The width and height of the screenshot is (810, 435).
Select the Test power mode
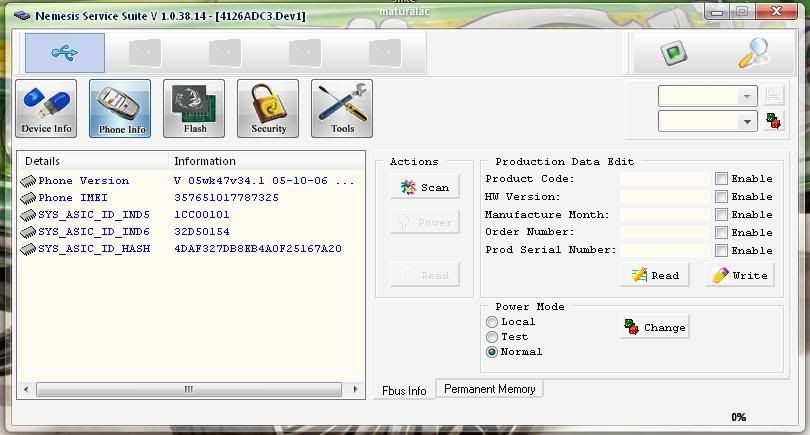(492, 337)
